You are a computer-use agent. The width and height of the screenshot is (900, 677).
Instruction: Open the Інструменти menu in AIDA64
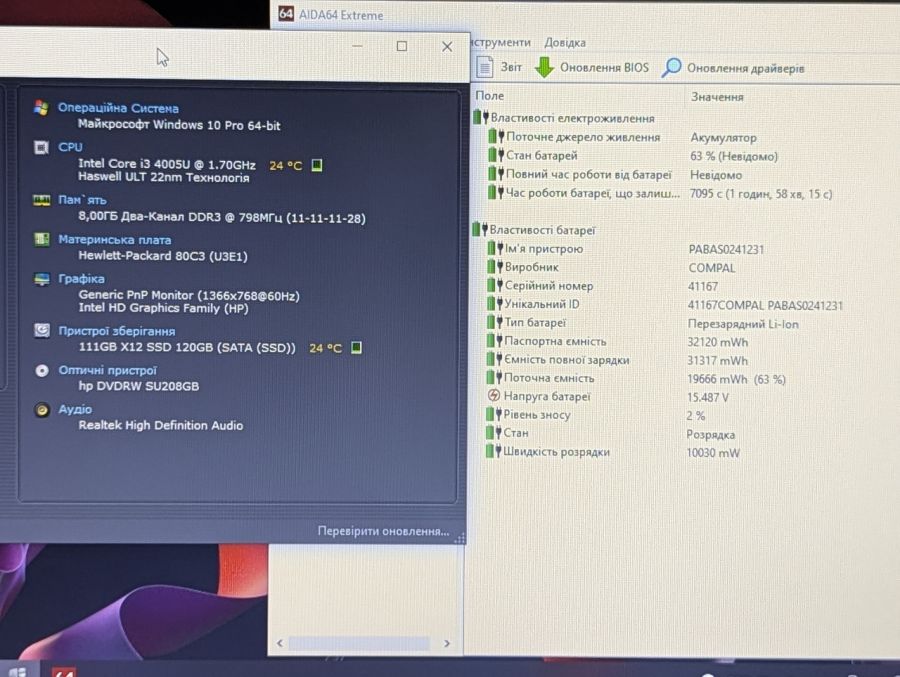(x=501, y=42)
